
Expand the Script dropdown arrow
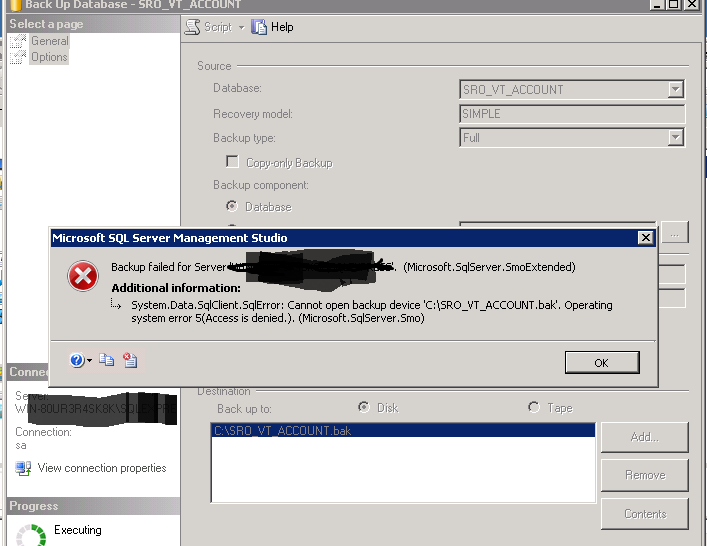coord(242,28)
